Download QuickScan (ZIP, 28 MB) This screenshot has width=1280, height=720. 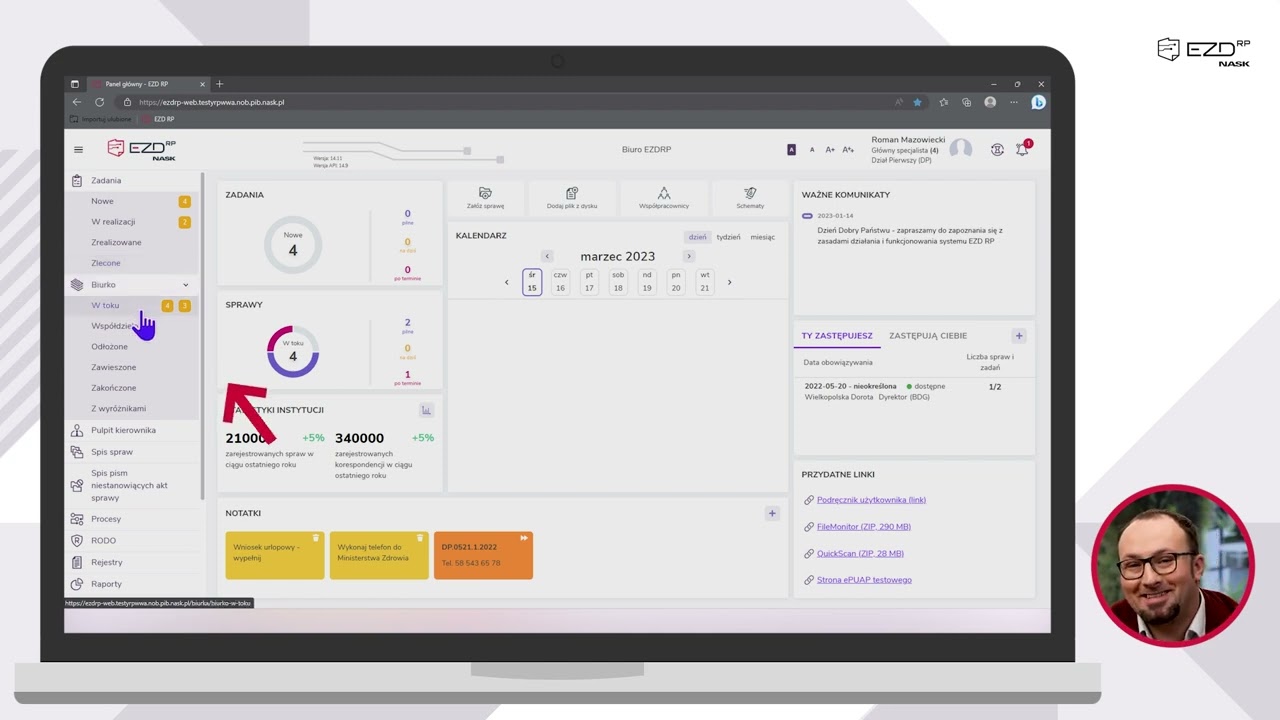point(860,553)
